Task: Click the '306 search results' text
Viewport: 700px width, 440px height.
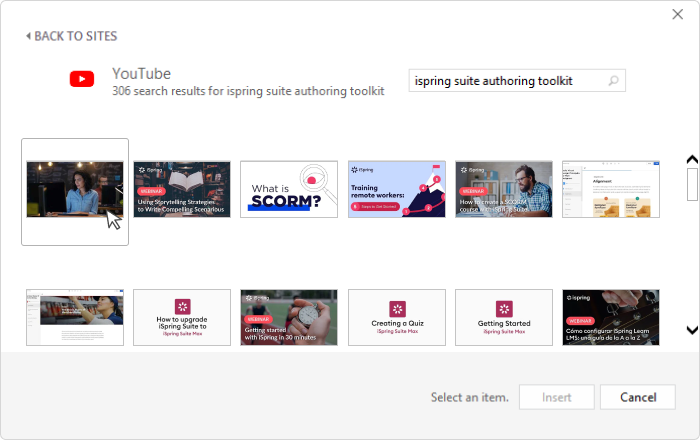Action: pyautogui.click(x=248, y=91)
